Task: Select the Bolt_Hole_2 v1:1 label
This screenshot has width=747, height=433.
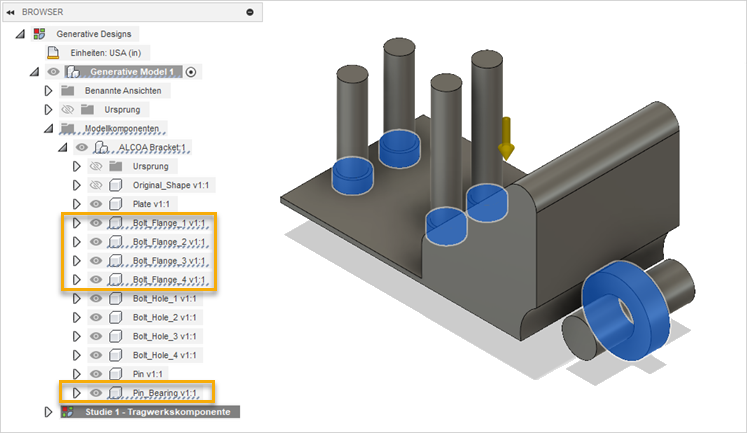Action: 164,317
